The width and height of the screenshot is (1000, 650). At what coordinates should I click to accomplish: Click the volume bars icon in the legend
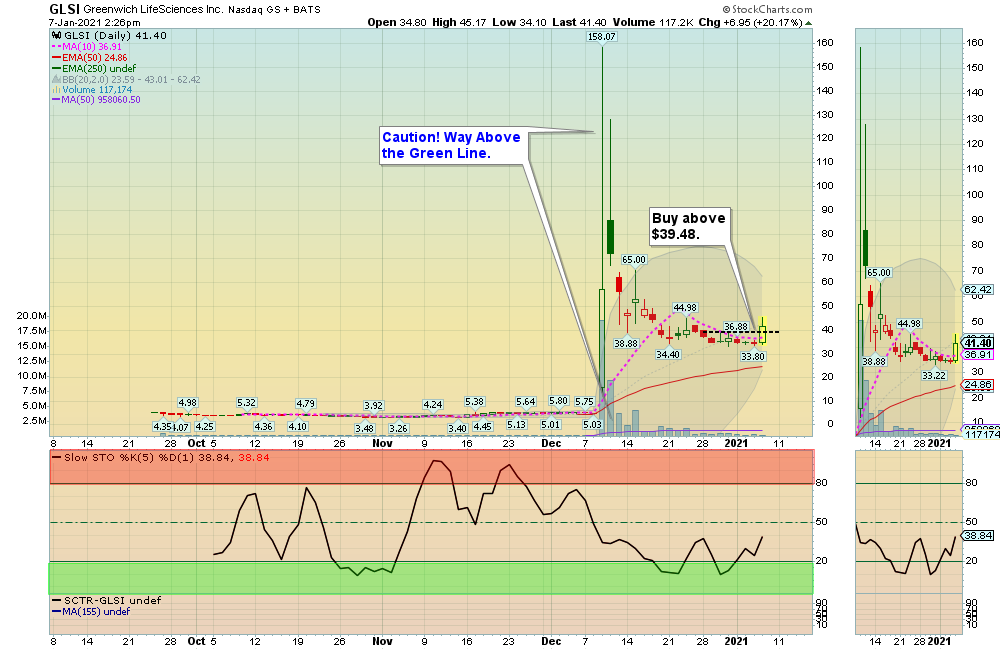(56, 90)
